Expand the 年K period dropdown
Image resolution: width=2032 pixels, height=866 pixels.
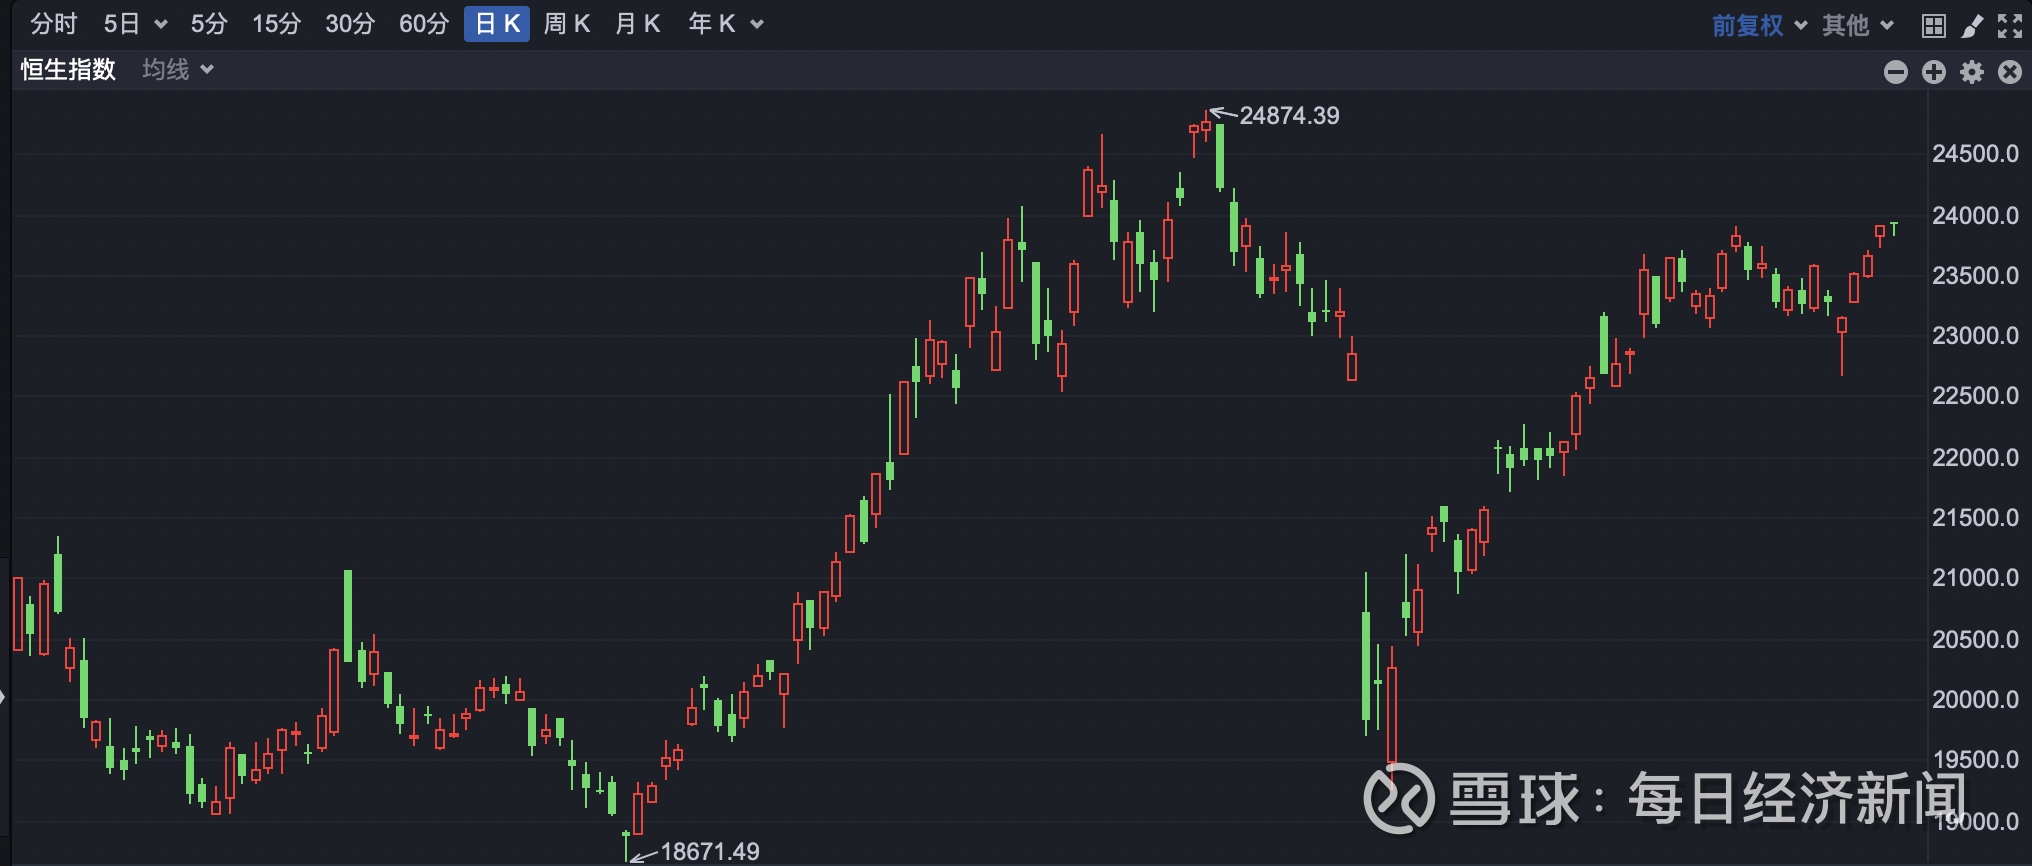[725, 24]
